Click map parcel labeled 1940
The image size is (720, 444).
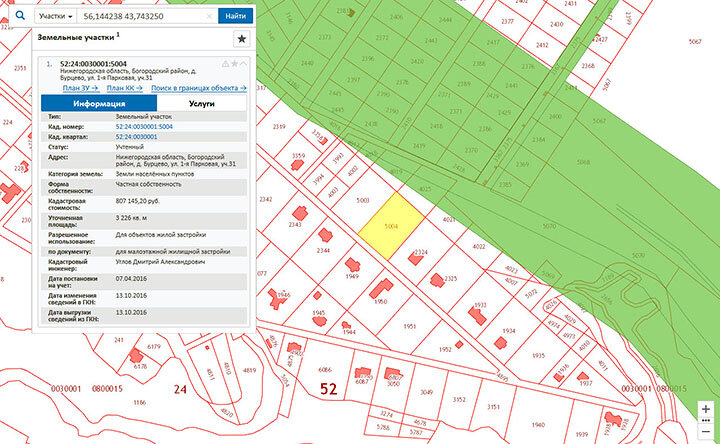pyautogui.click(x=538, y=425)
